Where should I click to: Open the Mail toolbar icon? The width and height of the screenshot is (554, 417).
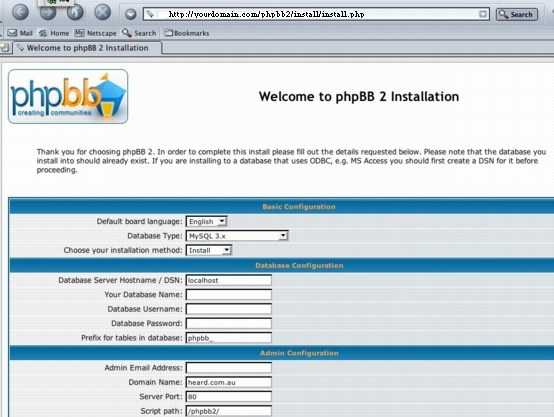coord(20,33)
